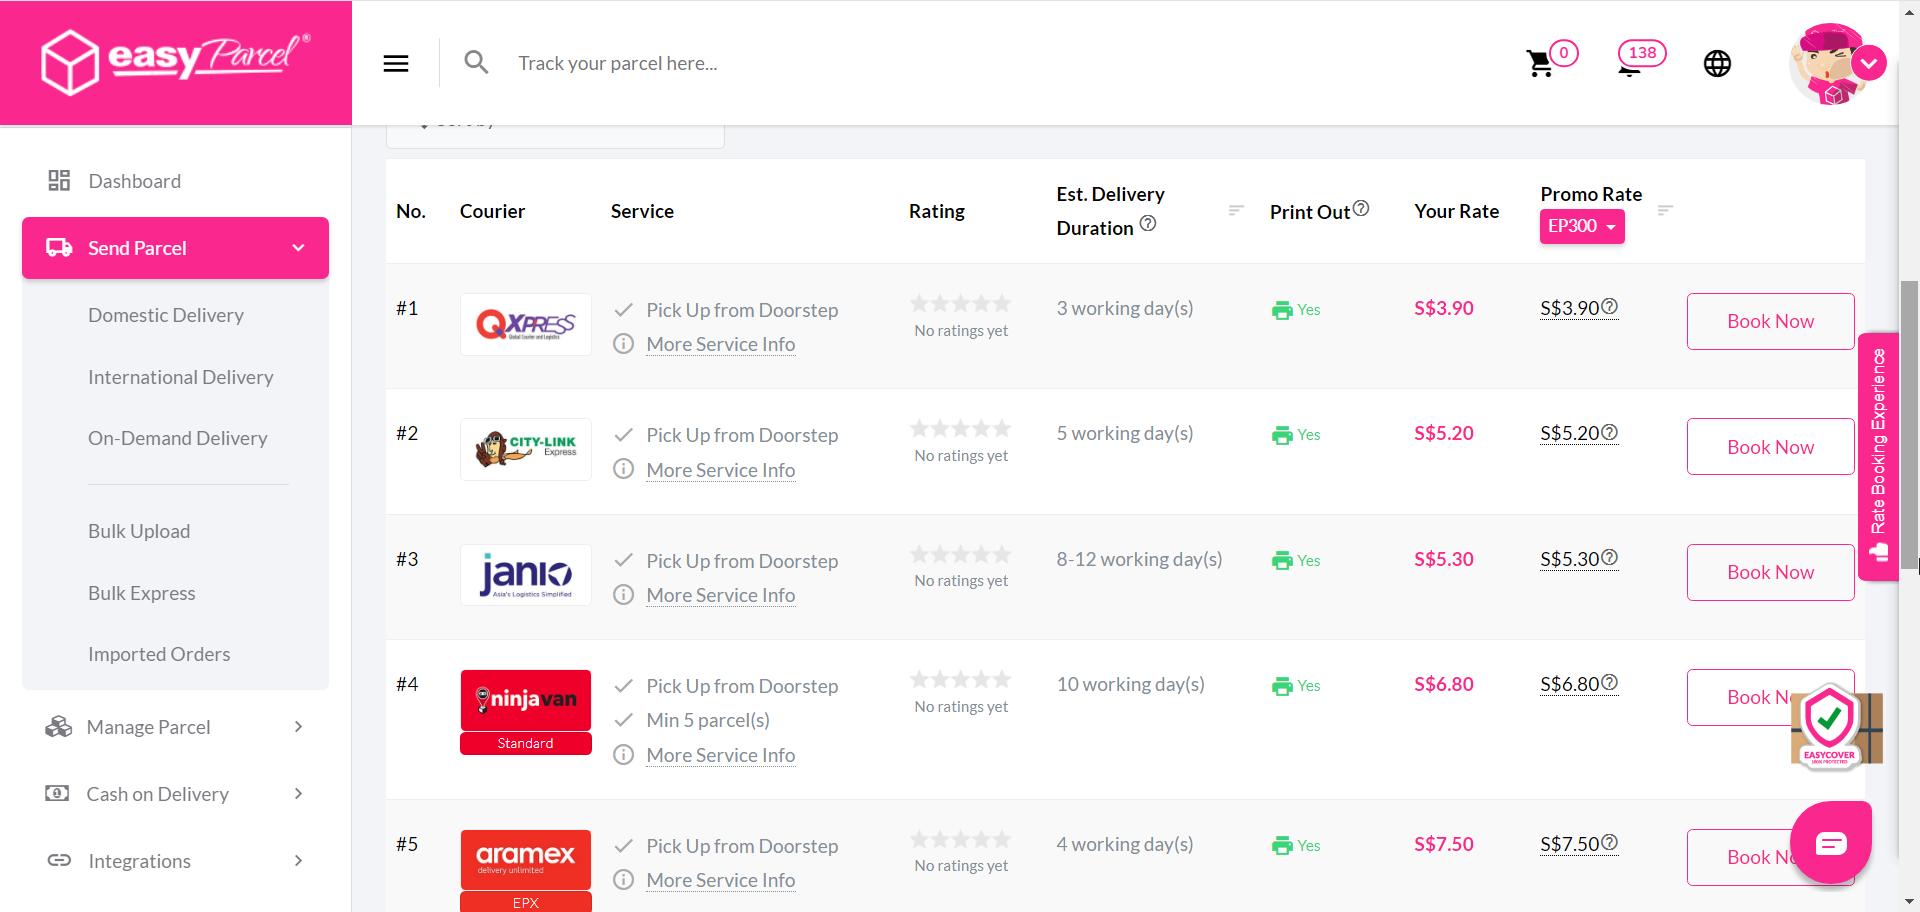The image size is (1920, 912).
Task: Click the Send Parcel truck icon
Action: 59,247
